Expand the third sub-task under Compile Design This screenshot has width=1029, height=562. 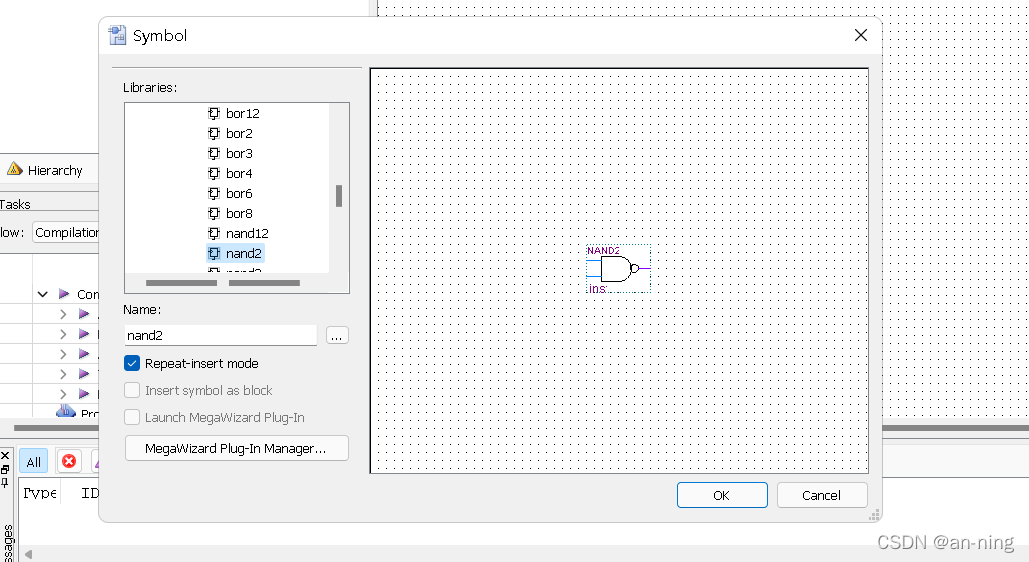pyautogui.click(x=63, y=354)
